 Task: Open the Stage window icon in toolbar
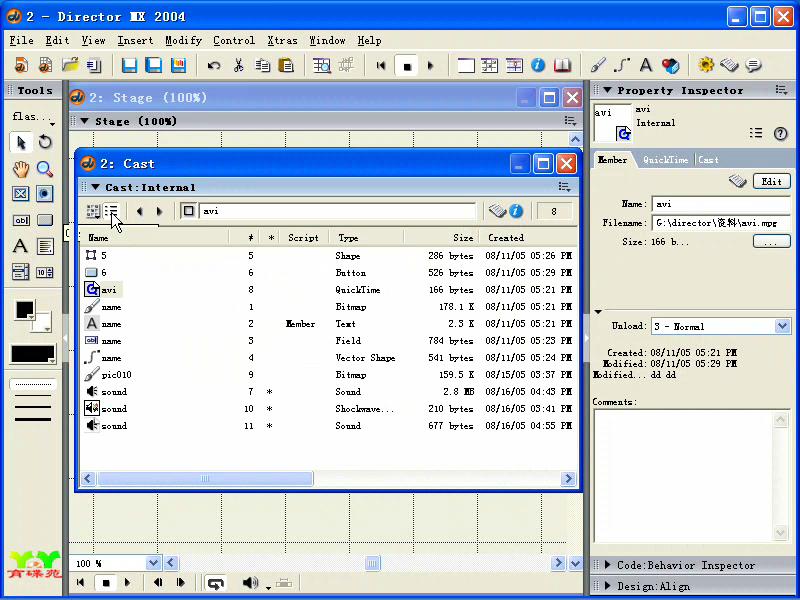466,65
